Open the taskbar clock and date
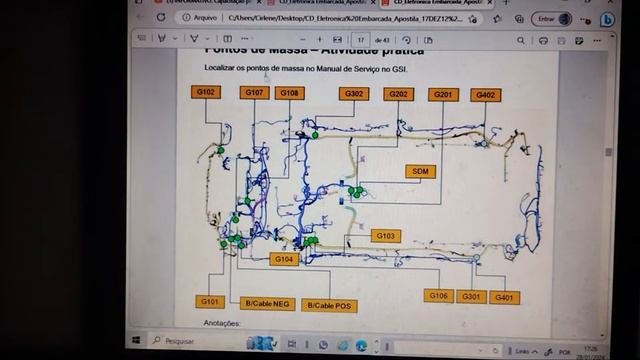Image resolution: width=640 pixels, height=360 pixels. (591, 352)
